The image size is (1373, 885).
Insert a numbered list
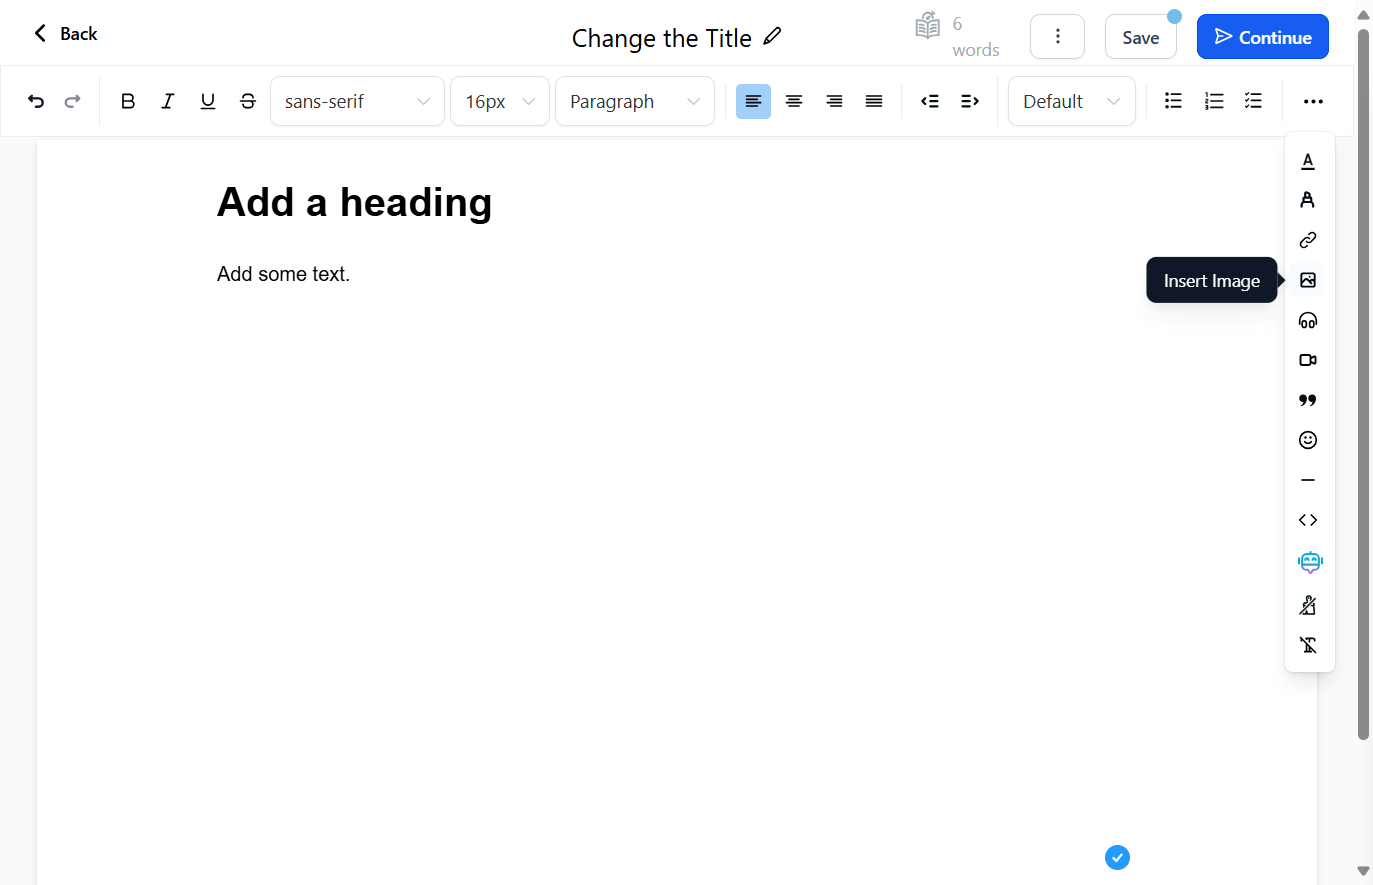click(1214, 101)
